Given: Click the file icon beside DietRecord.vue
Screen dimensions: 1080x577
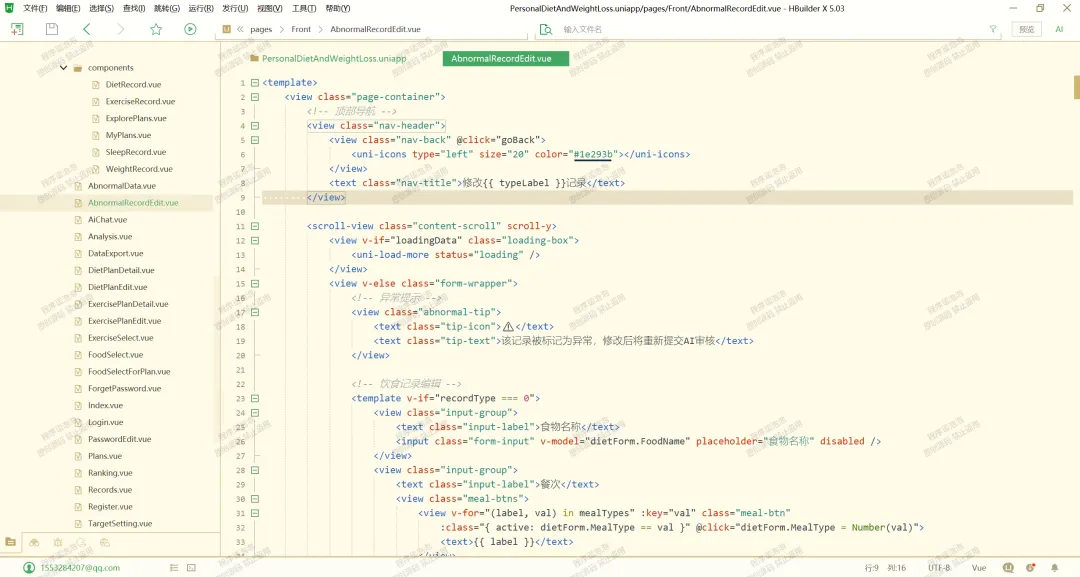Looking at the screenshot, I should click(96, 85).
